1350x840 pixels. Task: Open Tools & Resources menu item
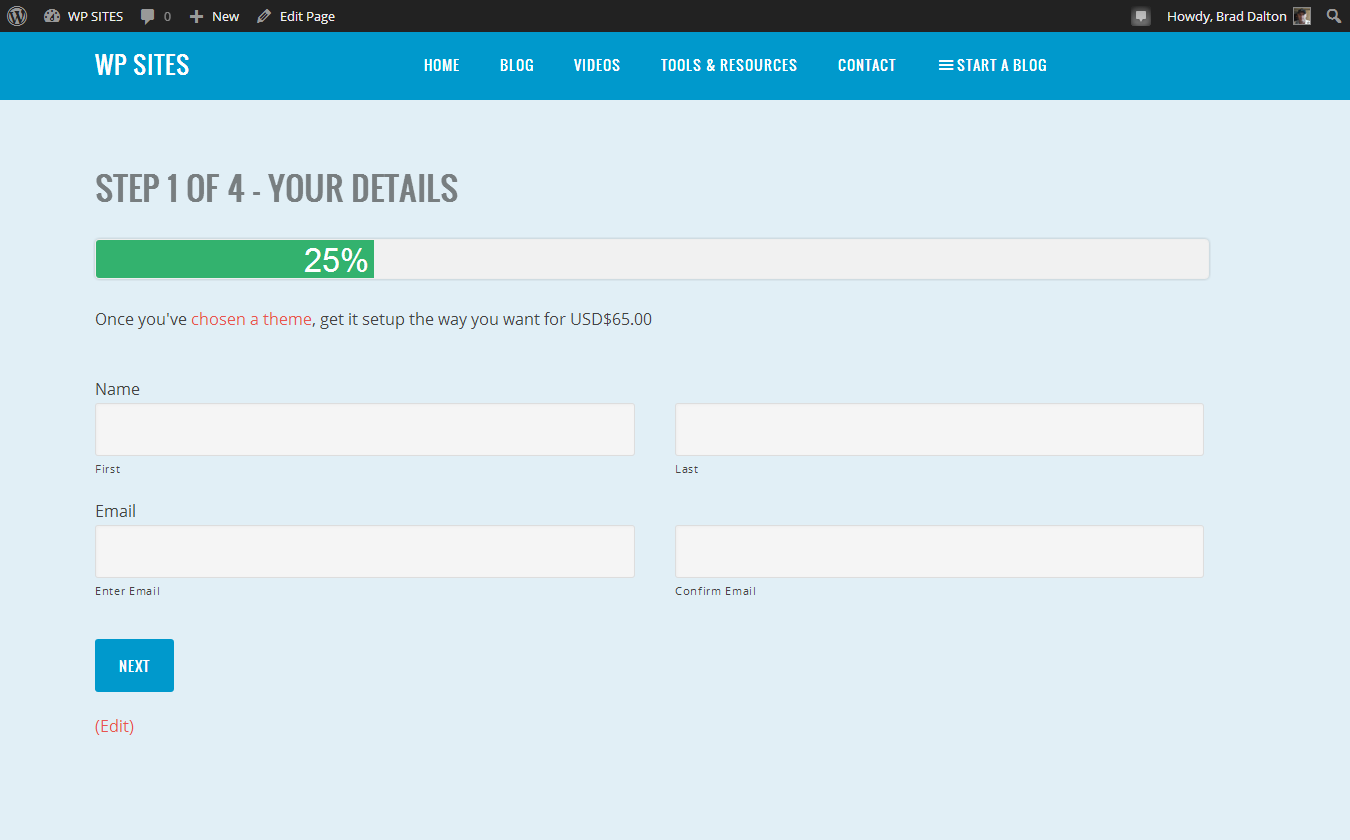[728, 65]
